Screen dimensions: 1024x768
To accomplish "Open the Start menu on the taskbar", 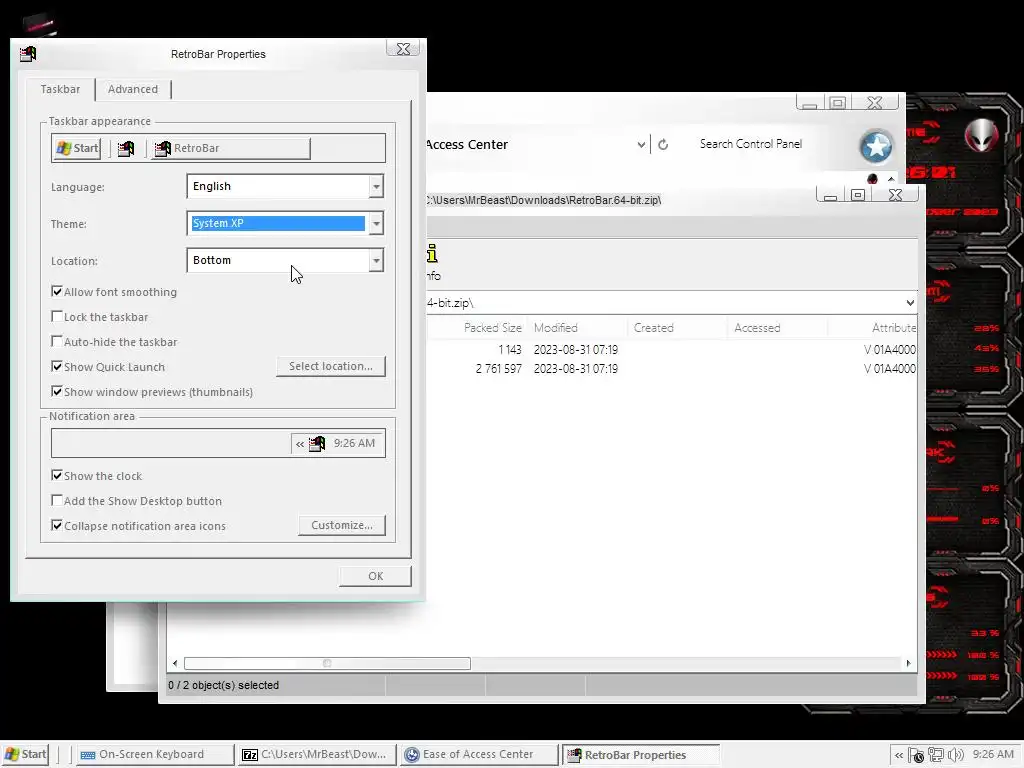I will point(25,754).
